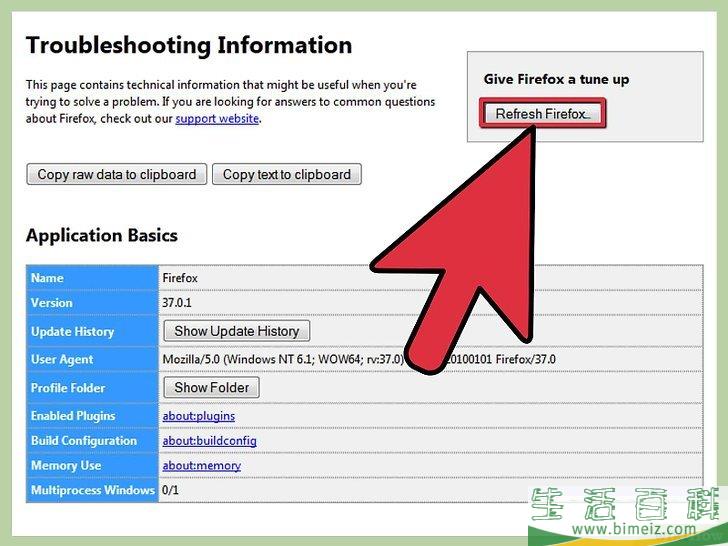Image resolution: width=728 pixels, height=546 pixels.
Task: Select the version value 37.0.1
Action: [177, 303]
